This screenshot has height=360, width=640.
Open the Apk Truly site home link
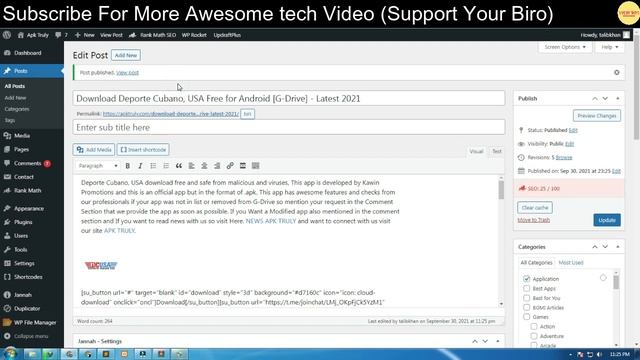pyautogui.click(x=33, y=35)
